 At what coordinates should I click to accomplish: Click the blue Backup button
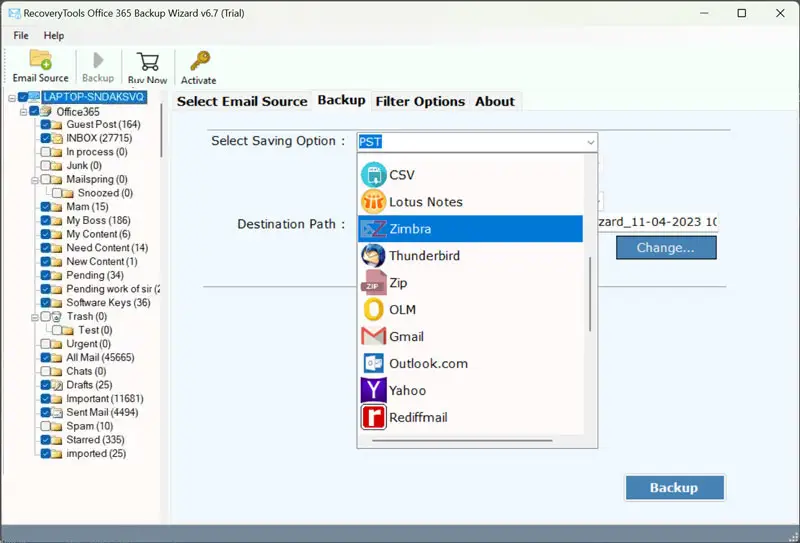[674, 487]
